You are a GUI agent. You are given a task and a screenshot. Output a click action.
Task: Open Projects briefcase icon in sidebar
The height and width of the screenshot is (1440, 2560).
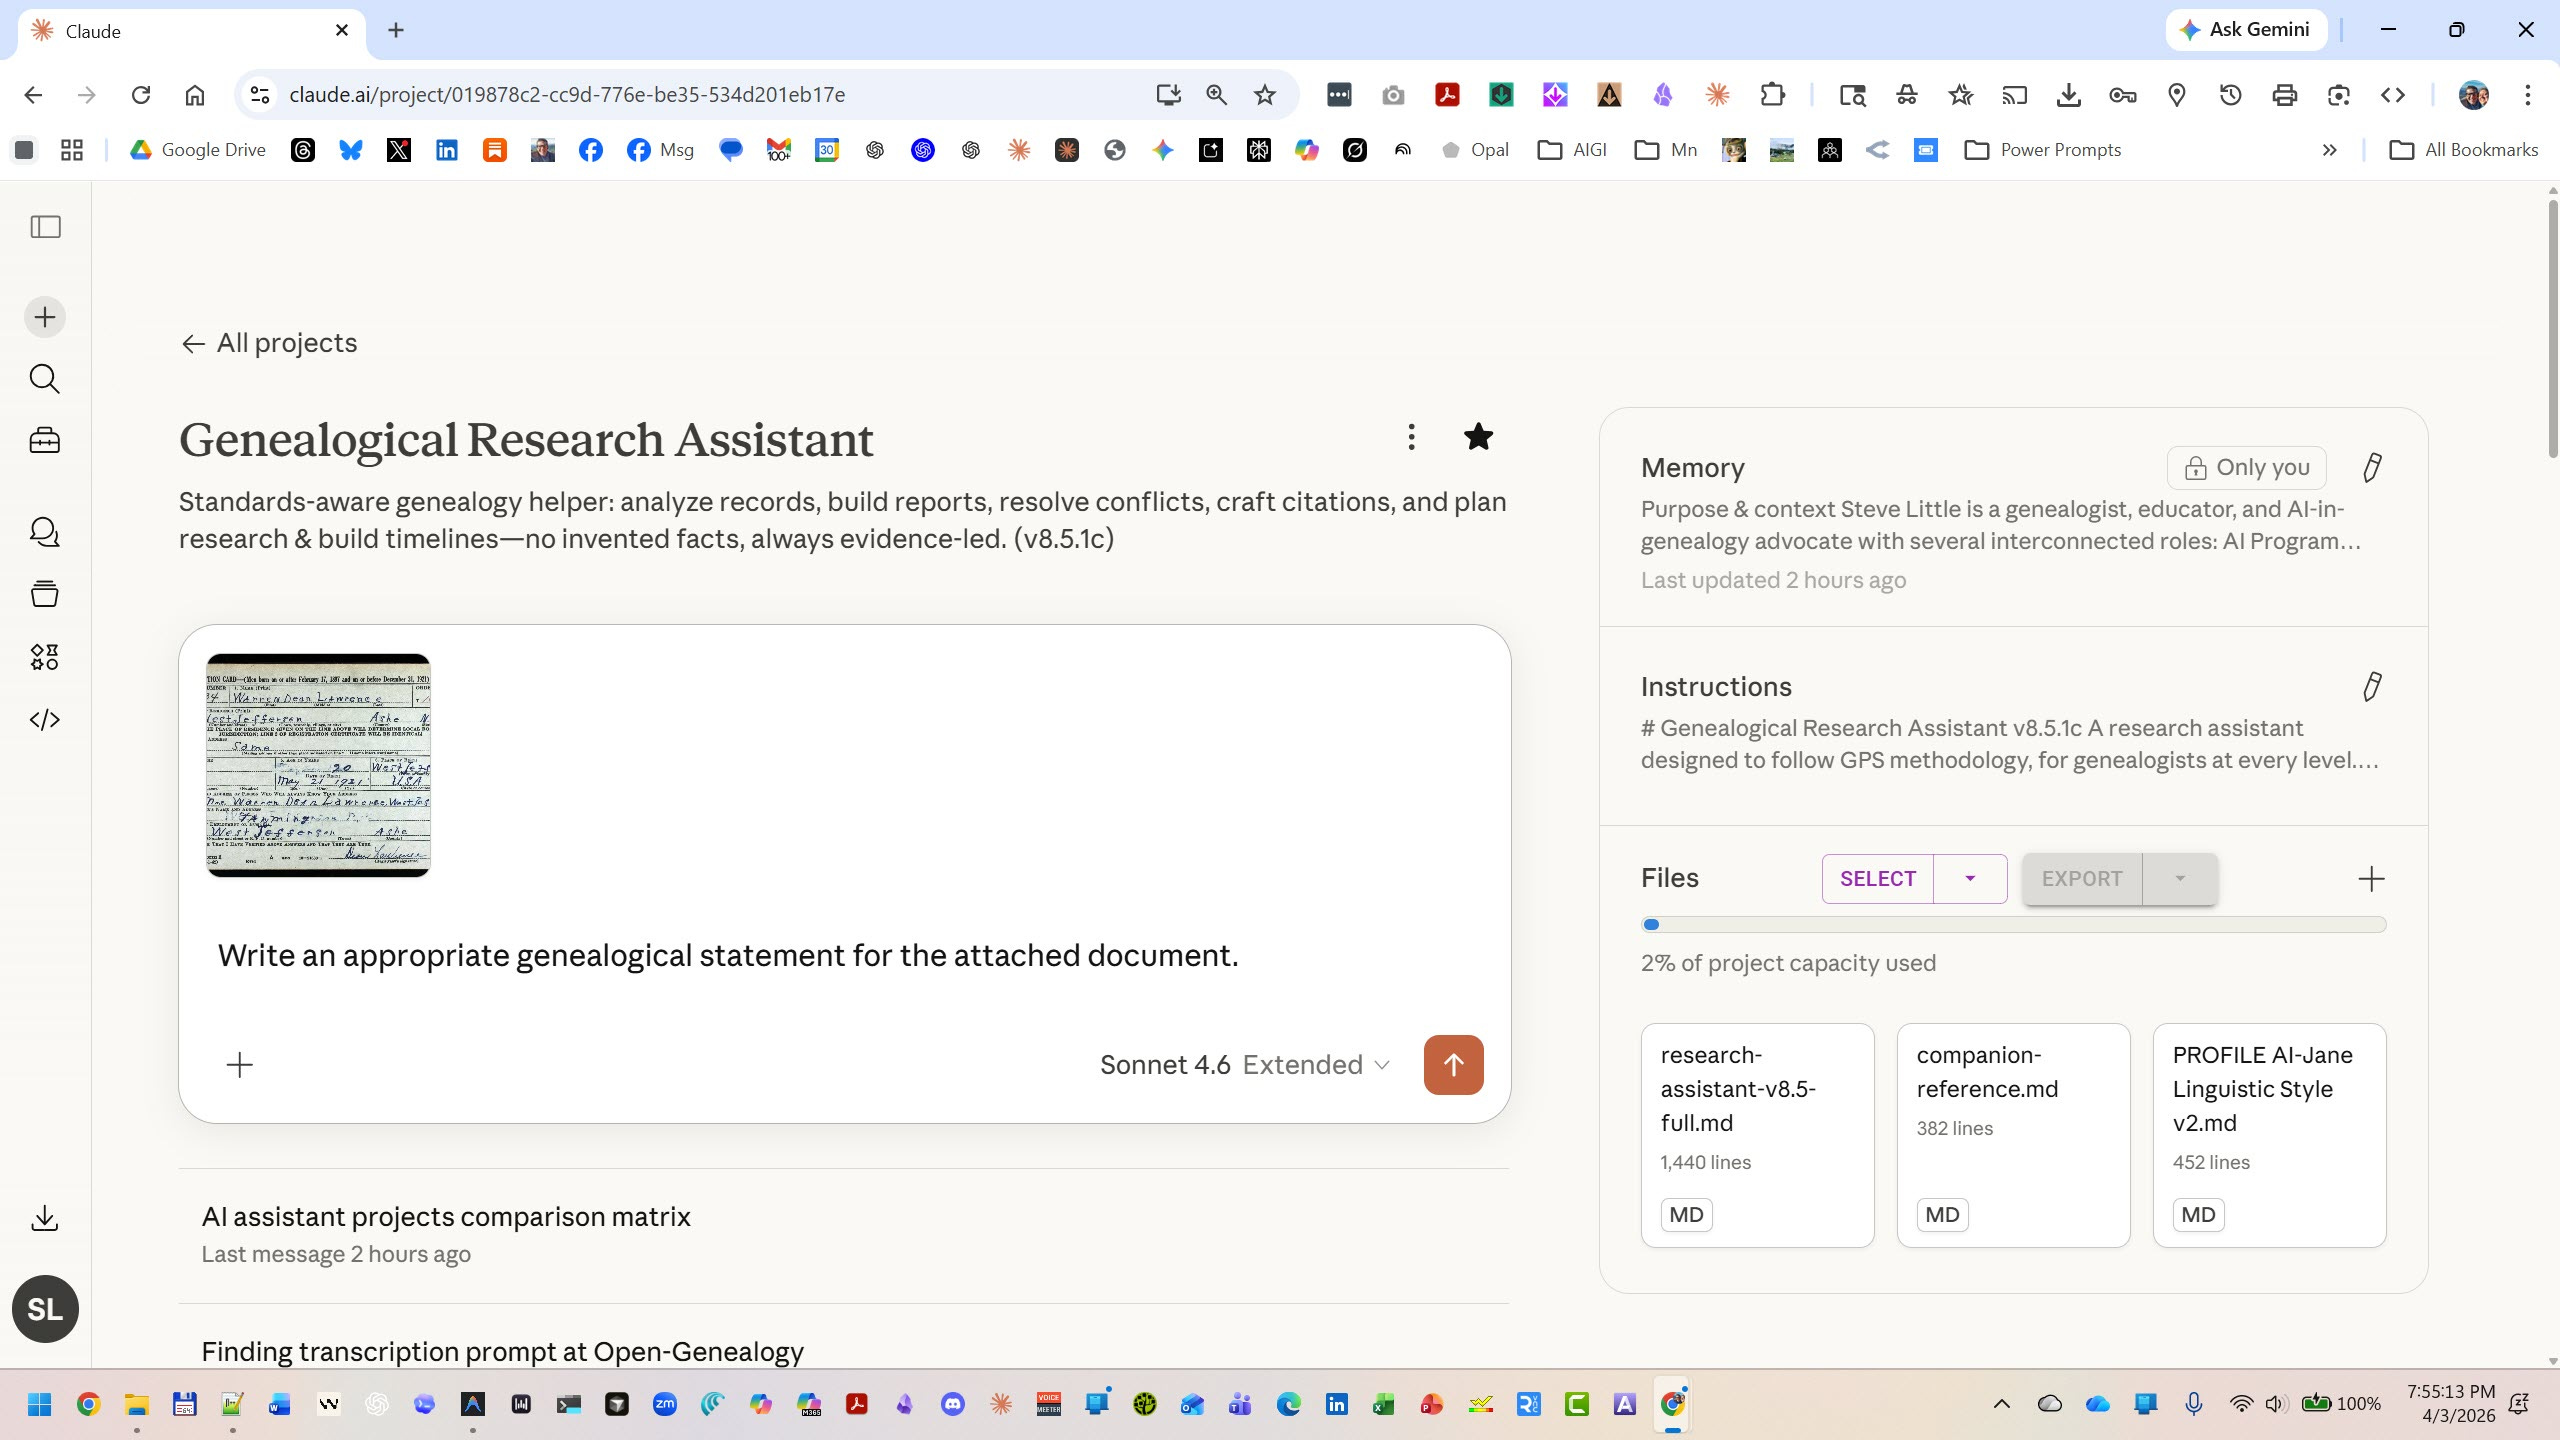pyautogui.click(x=45, y=441)
